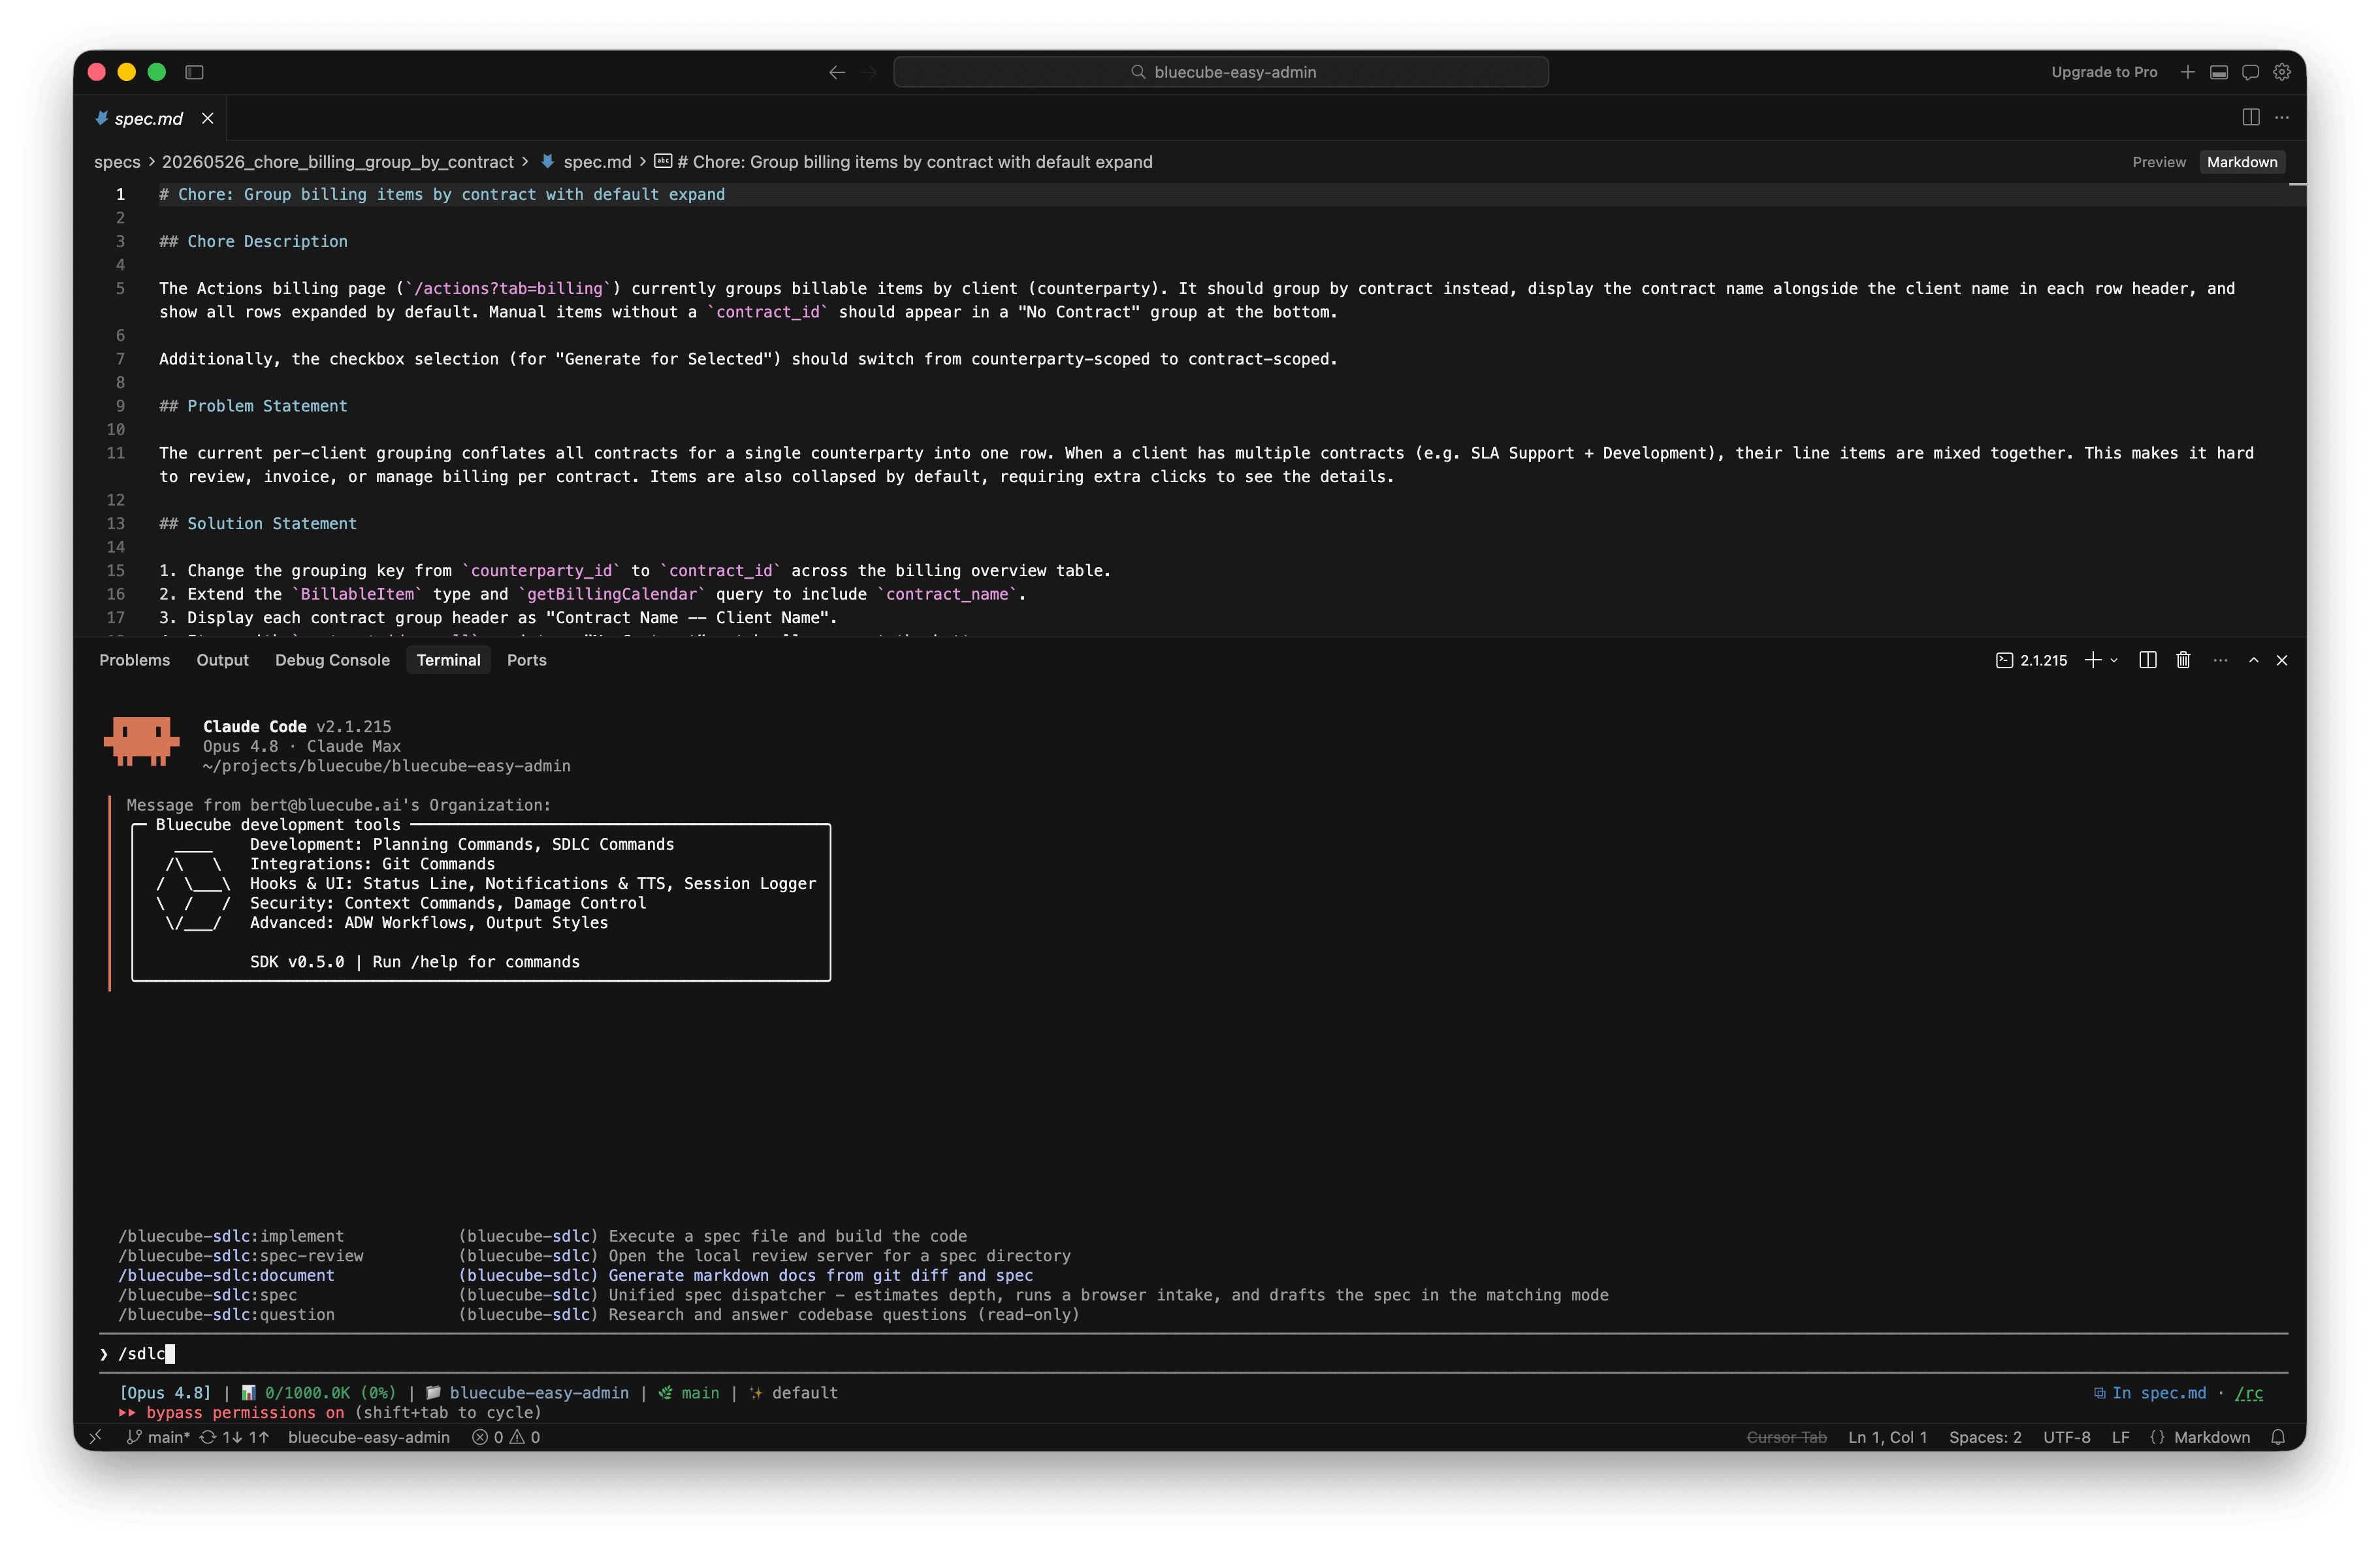The height and width of the screenshot is (1548, 2380).
Task: Click the [Opus 4.8] status line label
Action: (x=165, y=1393)
